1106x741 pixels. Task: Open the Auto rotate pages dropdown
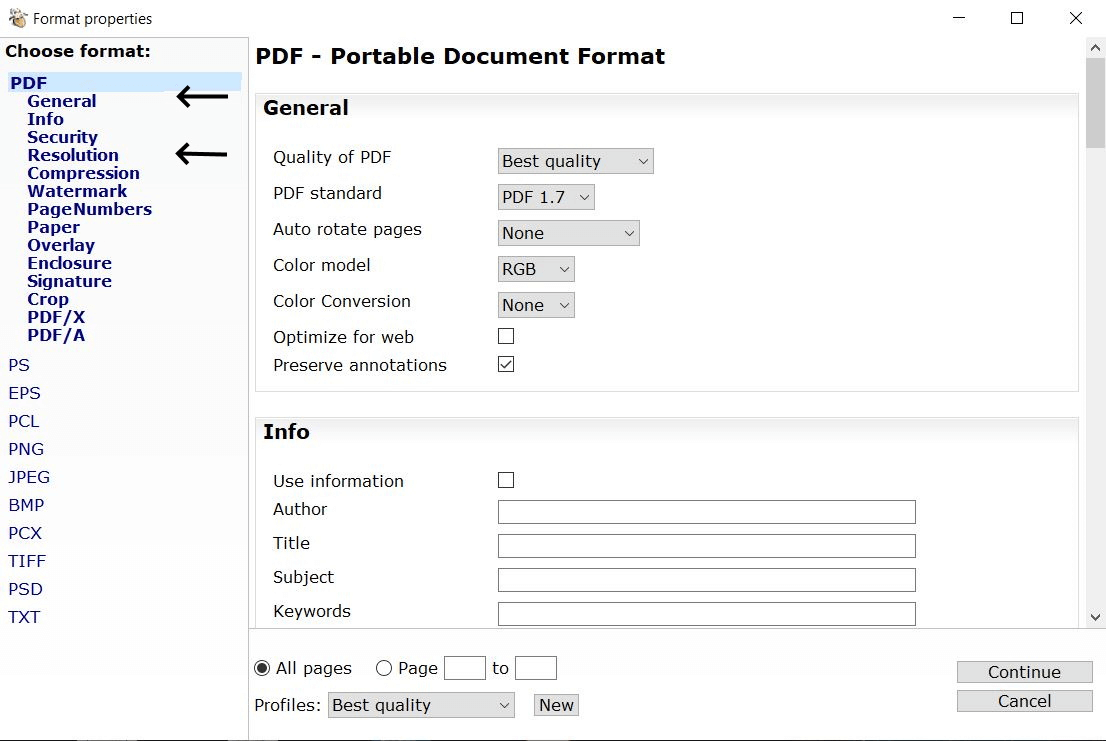pos(568,233)
